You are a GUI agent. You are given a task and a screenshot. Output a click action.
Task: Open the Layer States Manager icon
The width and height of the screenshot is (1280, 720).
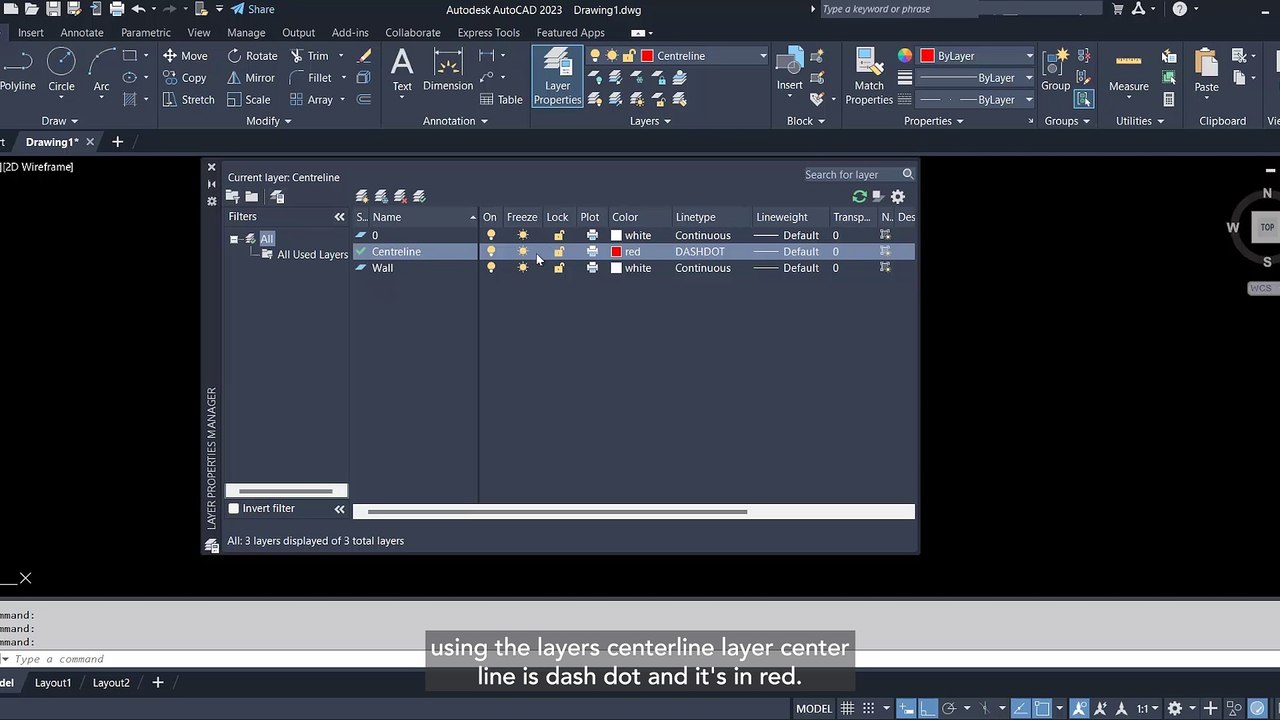[x=278, y=197]
